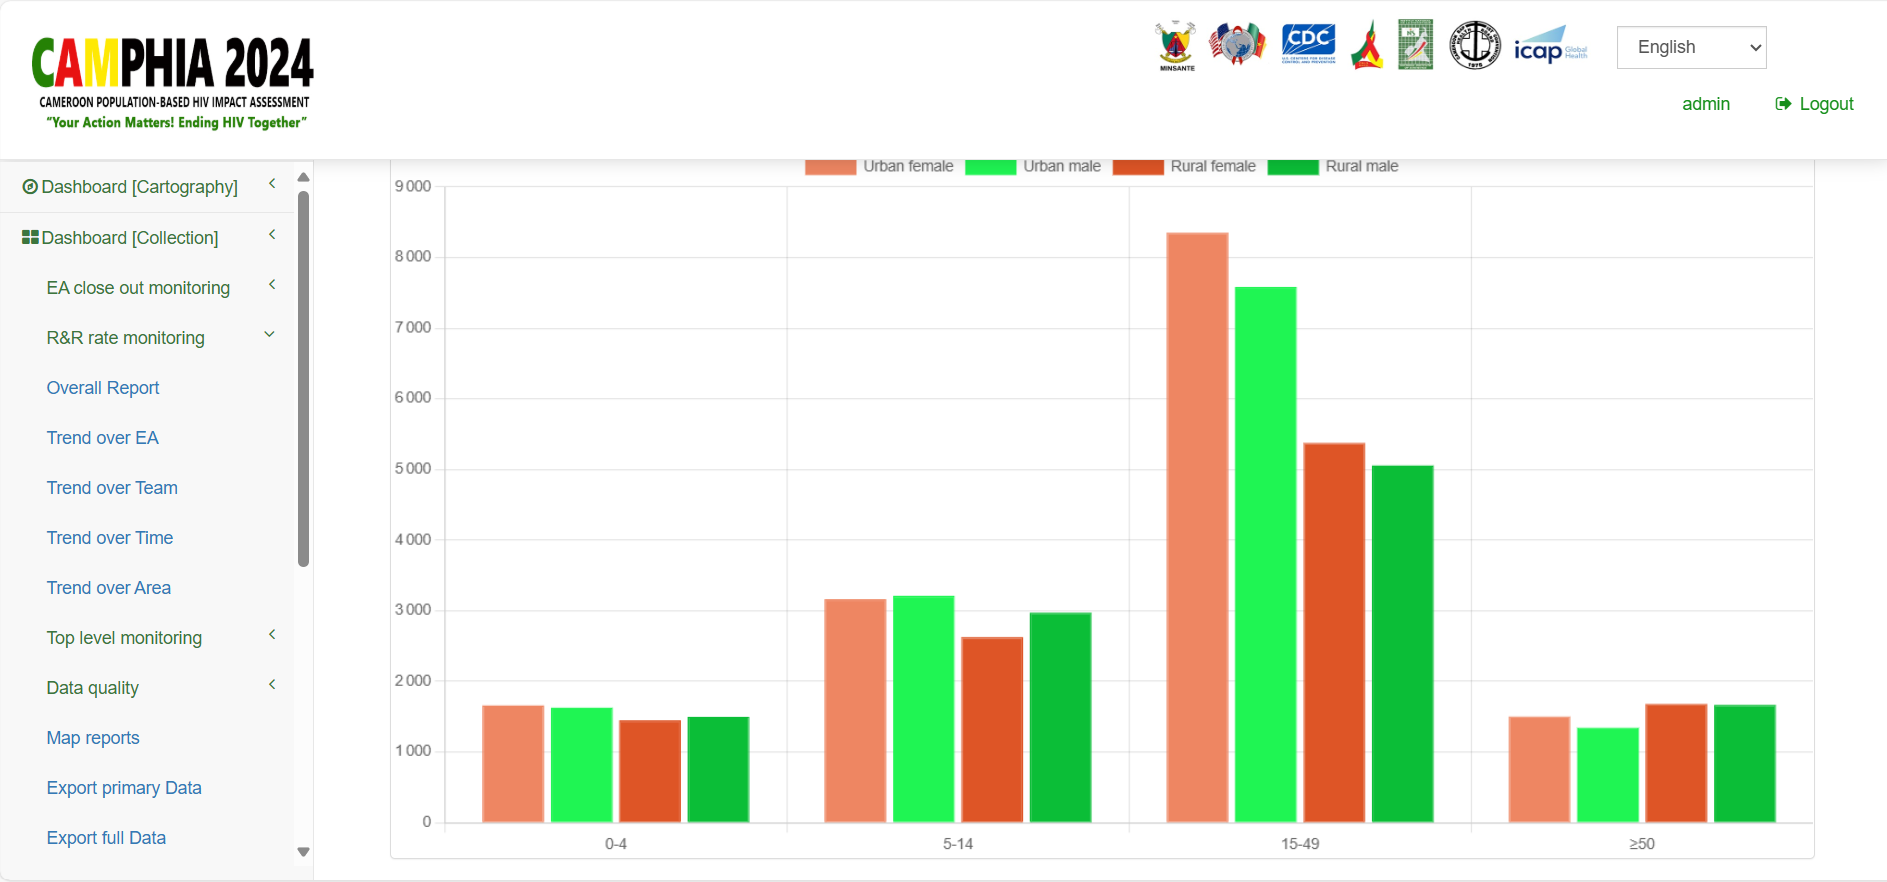Open Trend over Time link

(x=110, y=538)
